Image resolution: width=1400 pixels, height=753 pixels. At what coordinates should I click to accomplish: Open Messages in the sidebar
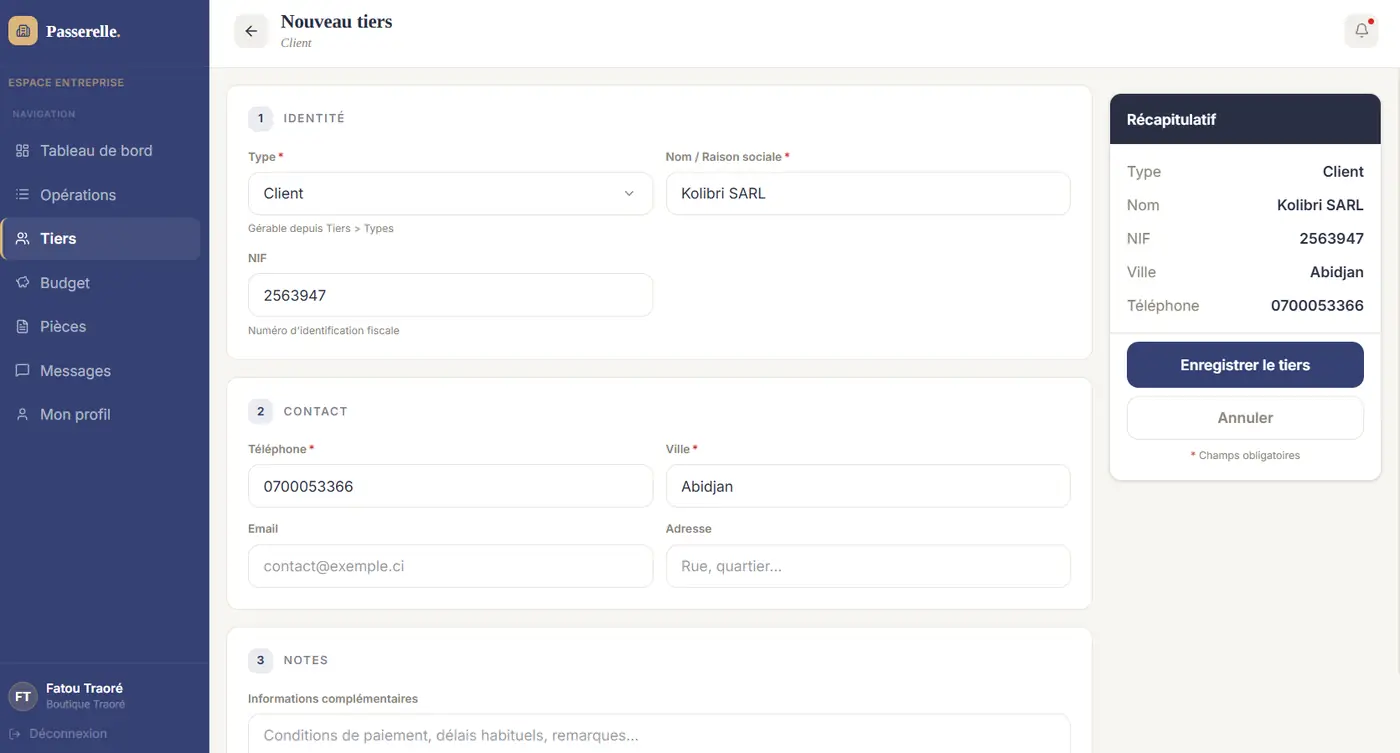(100, 371)
